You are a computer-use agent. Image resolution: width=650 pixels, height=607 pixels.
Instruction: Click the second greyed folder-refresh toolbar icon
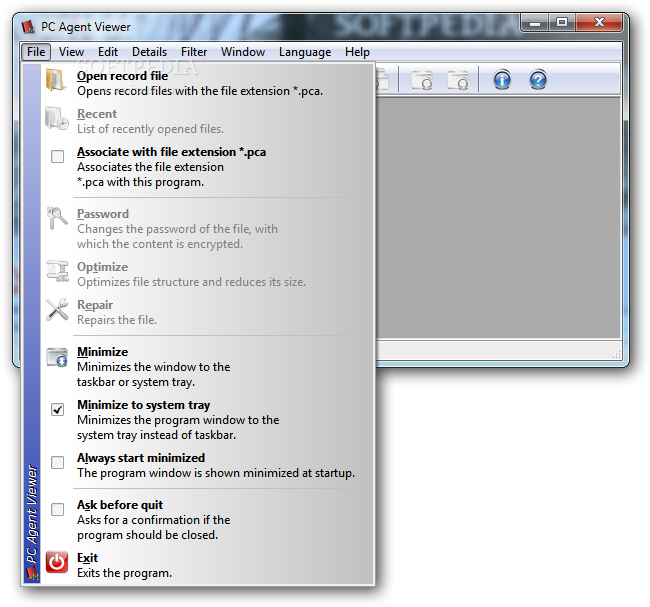pos(458,80)
